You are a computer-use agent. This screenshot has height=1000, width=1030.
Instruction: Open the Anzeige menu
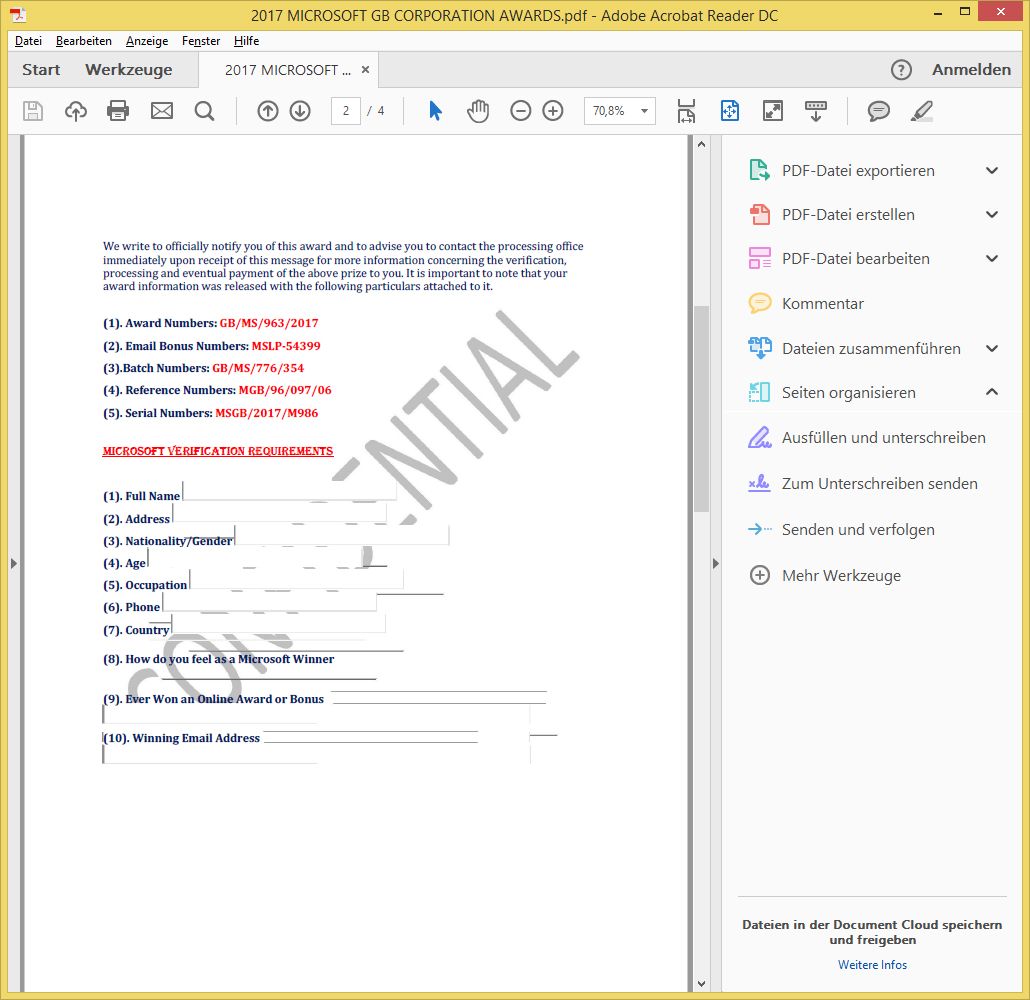click(x=146, y=41)
